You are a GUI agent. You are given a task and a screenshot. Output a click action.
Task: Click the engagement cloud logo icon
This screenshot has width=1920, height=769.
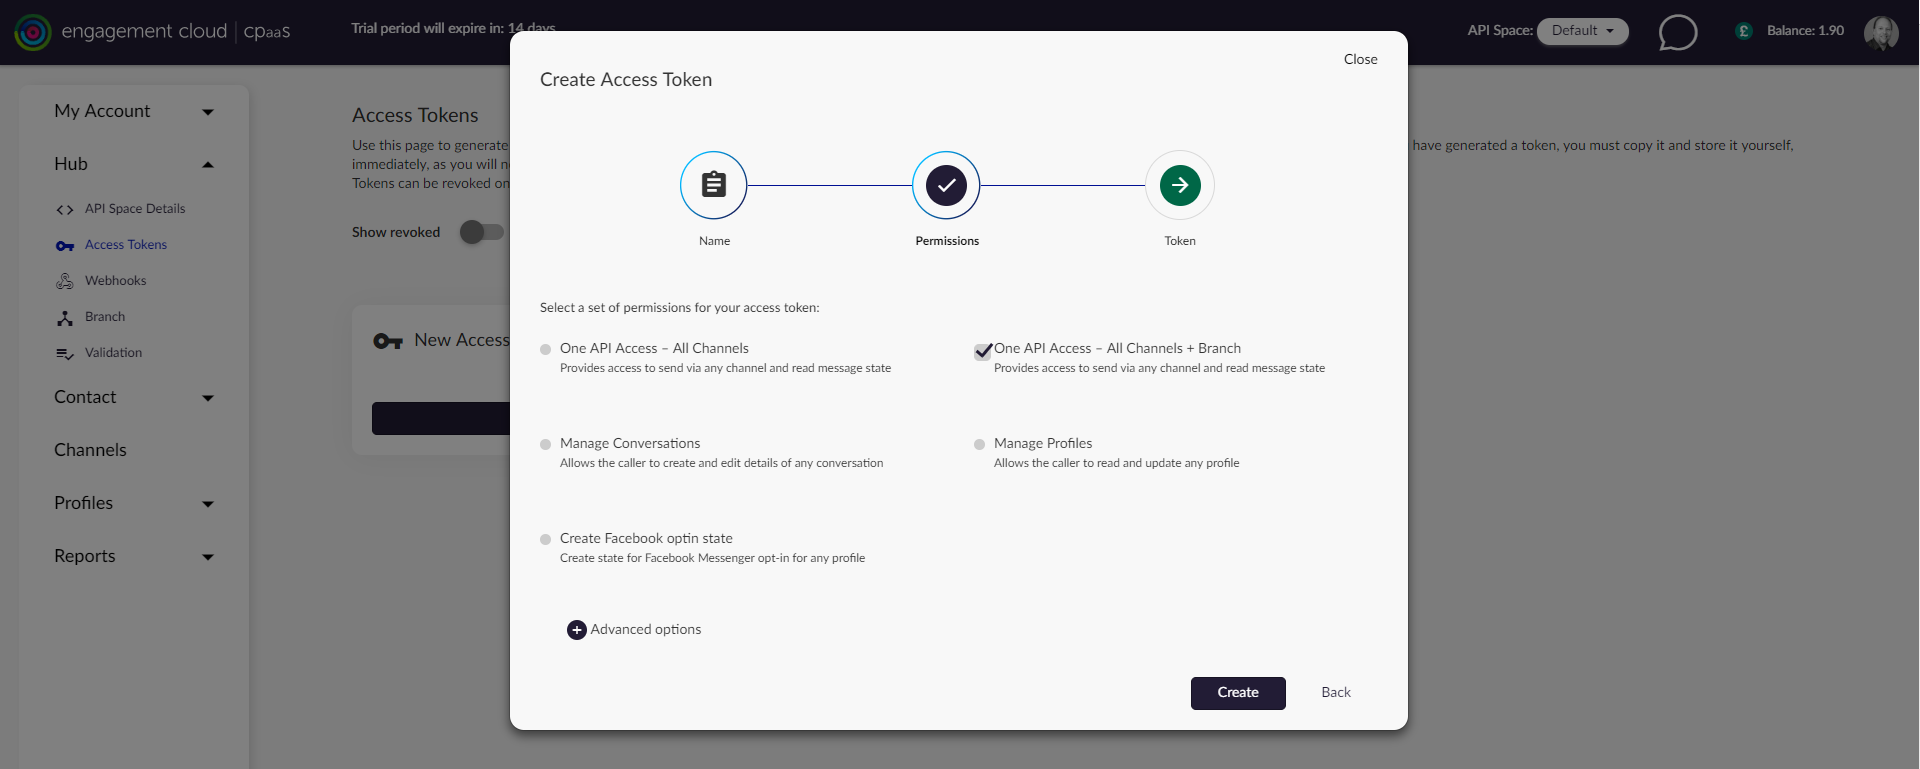[33, 32]
